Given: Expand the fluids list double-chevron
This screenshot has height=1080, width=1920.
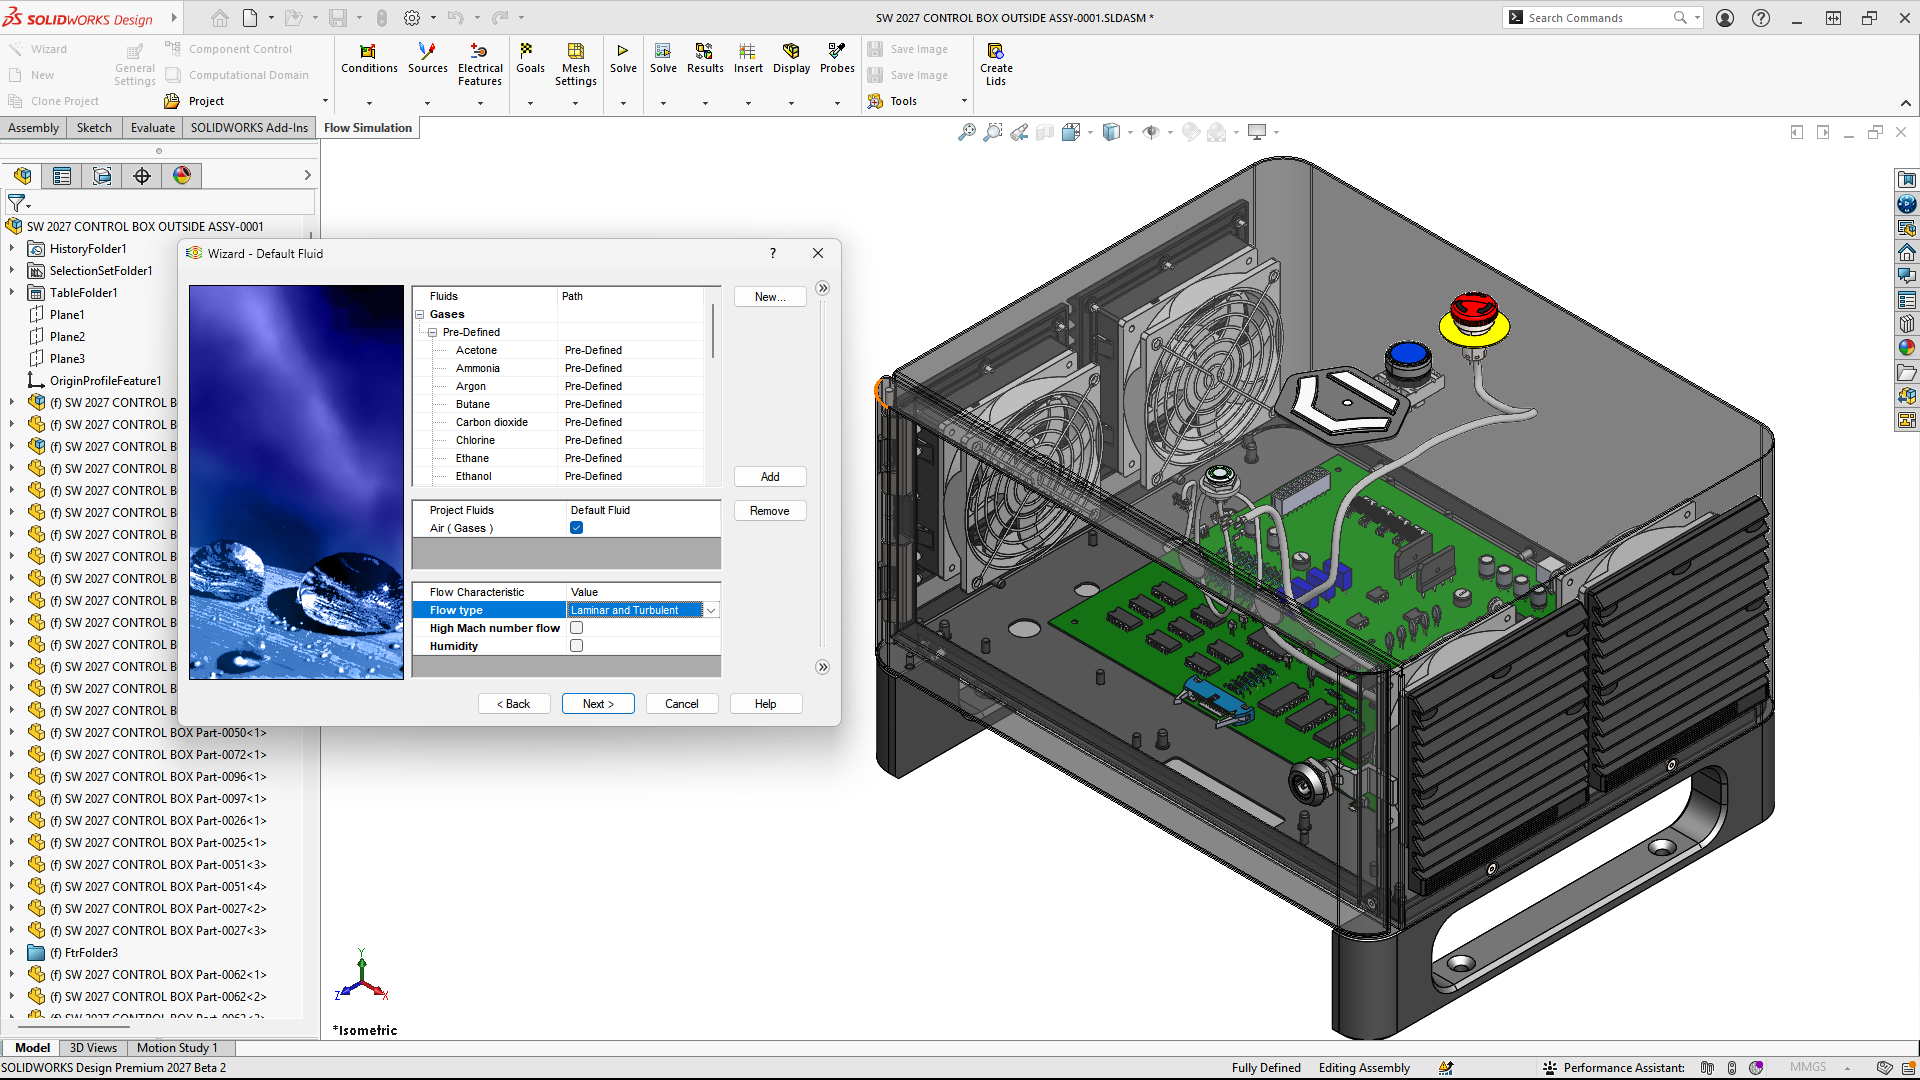Looking at the screenshot, I should [x=822, y=288].
